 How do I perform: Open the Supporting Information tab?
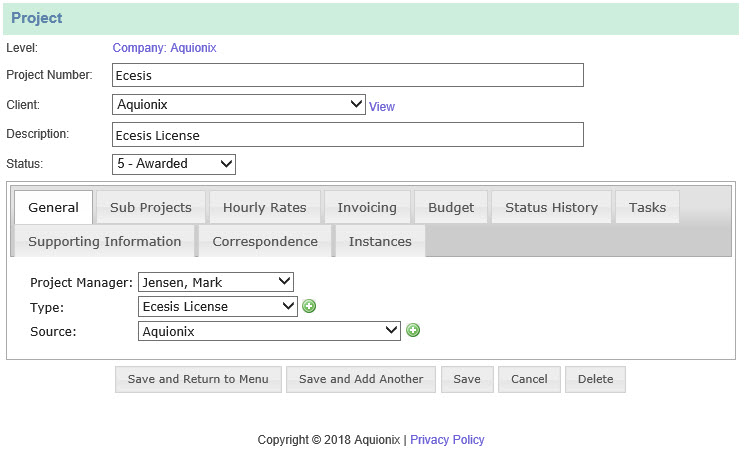[104, 241]
